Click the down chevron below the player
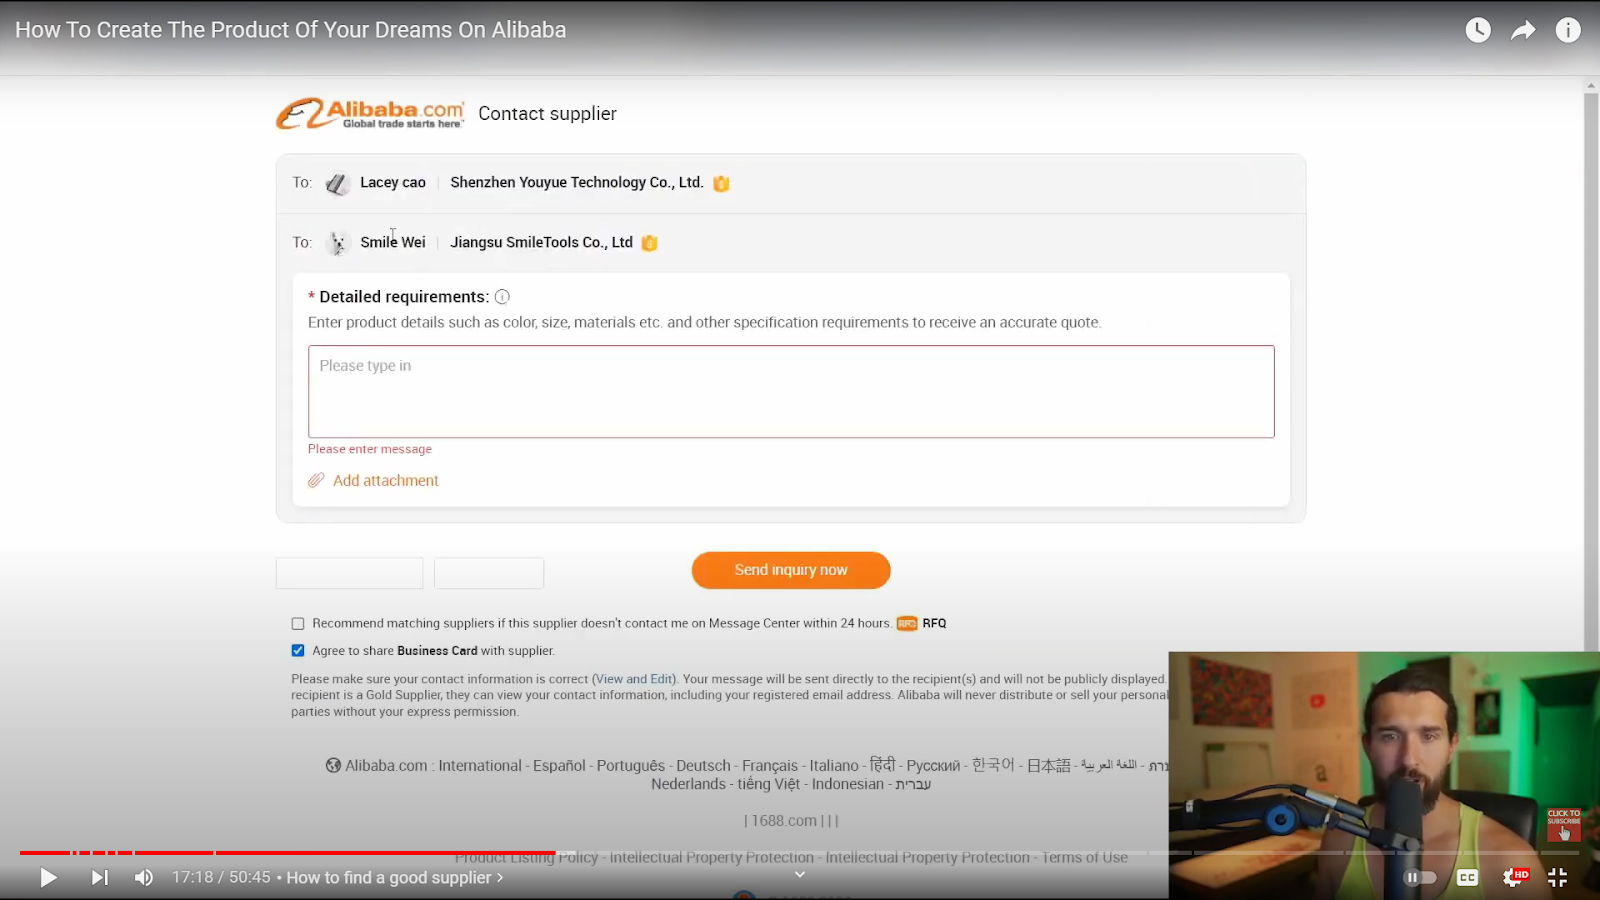The height and width of the screenshot is (900, 1600). [x=800, y=874]
